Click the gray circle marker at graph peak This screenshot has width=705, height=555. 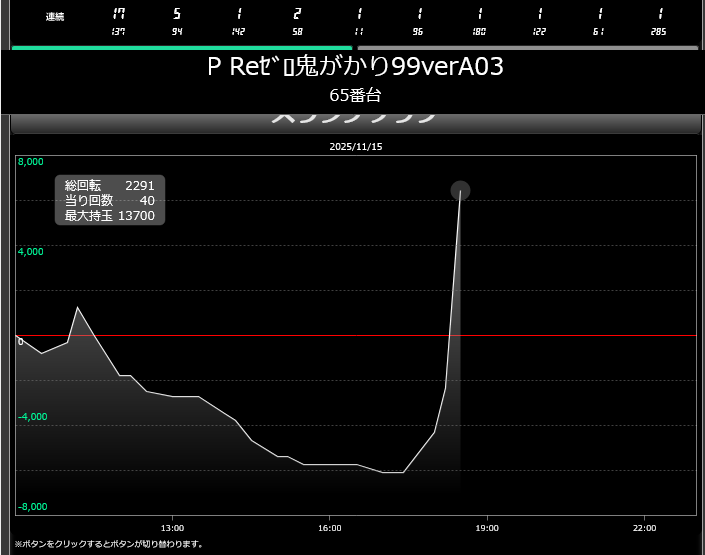(x=460, y=190)
